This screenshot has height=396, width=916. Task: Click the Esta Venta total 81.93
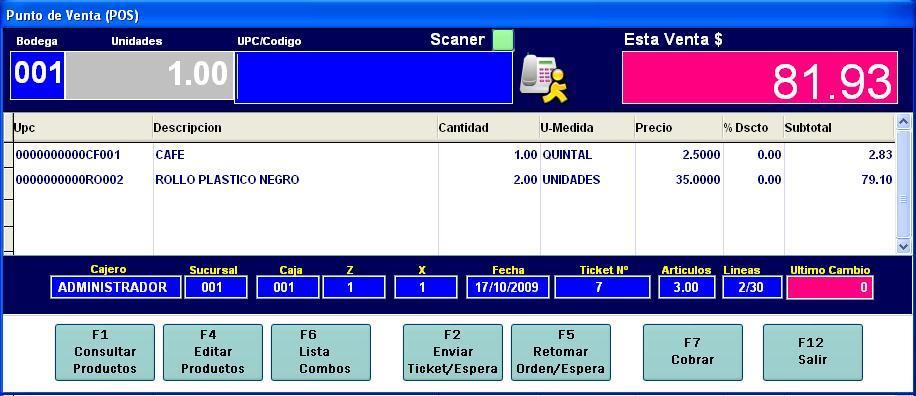pos(759,78)
